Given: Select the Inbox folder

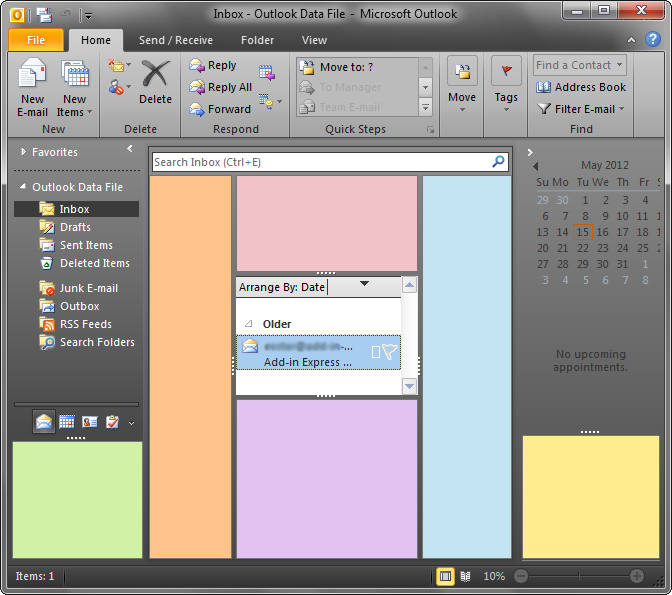Looking at the screenshot, I should point(76,209).
